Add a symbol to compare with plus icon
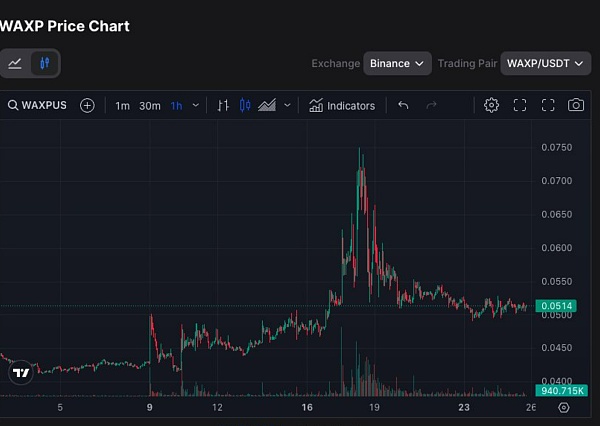Viewport: 600px width, 426px height. point(87,106)
